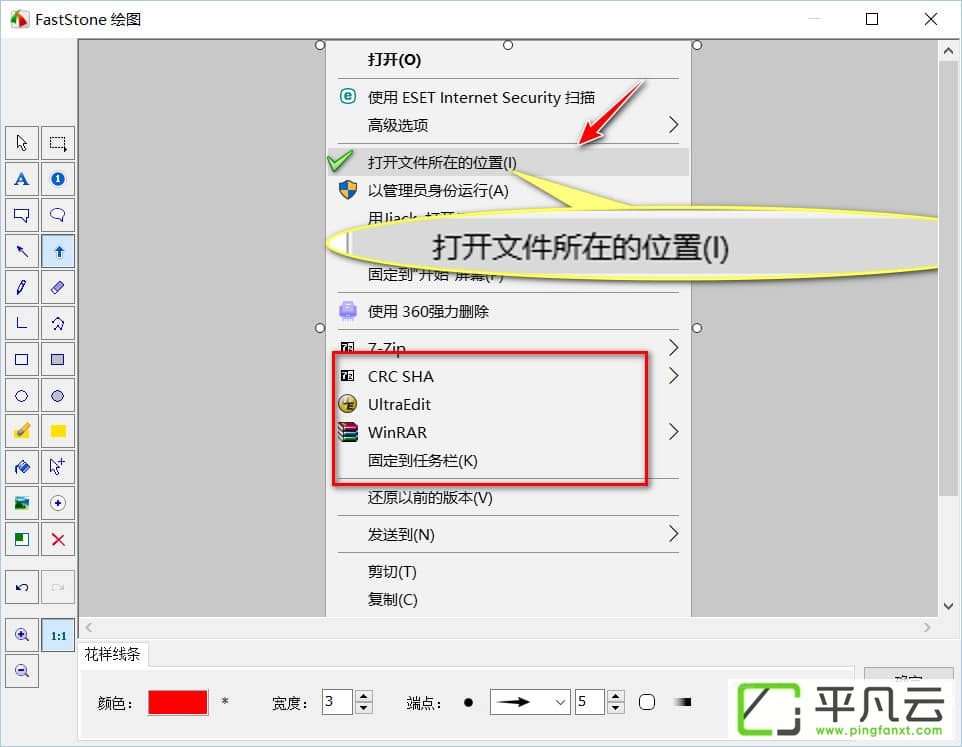Open the arrow endpoint style dropdown

pos(530,702)
